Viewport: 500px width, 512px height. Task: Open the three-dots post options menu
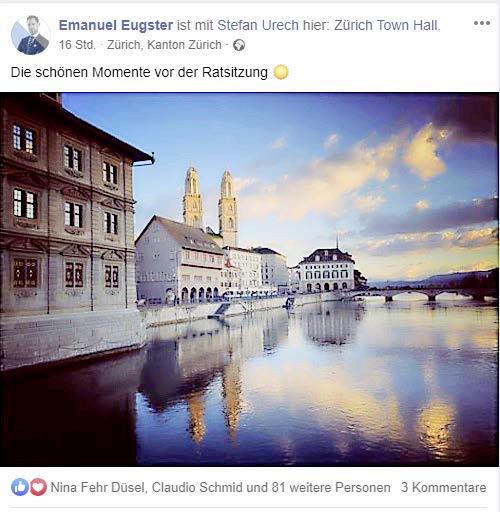[x=482, y=23]
